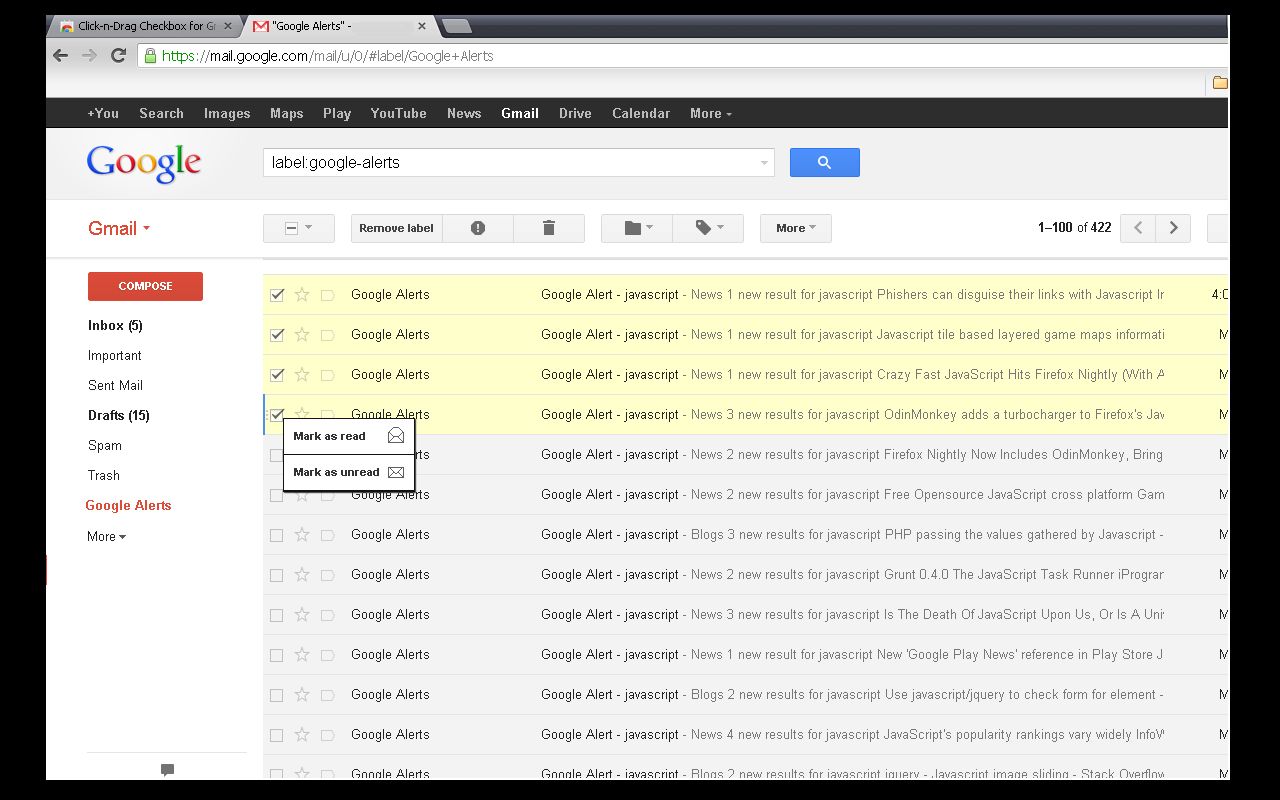Check the Firefox Nightly OdinMonkey email row
The image size is (1280, 800).
(x=276, y=454)
